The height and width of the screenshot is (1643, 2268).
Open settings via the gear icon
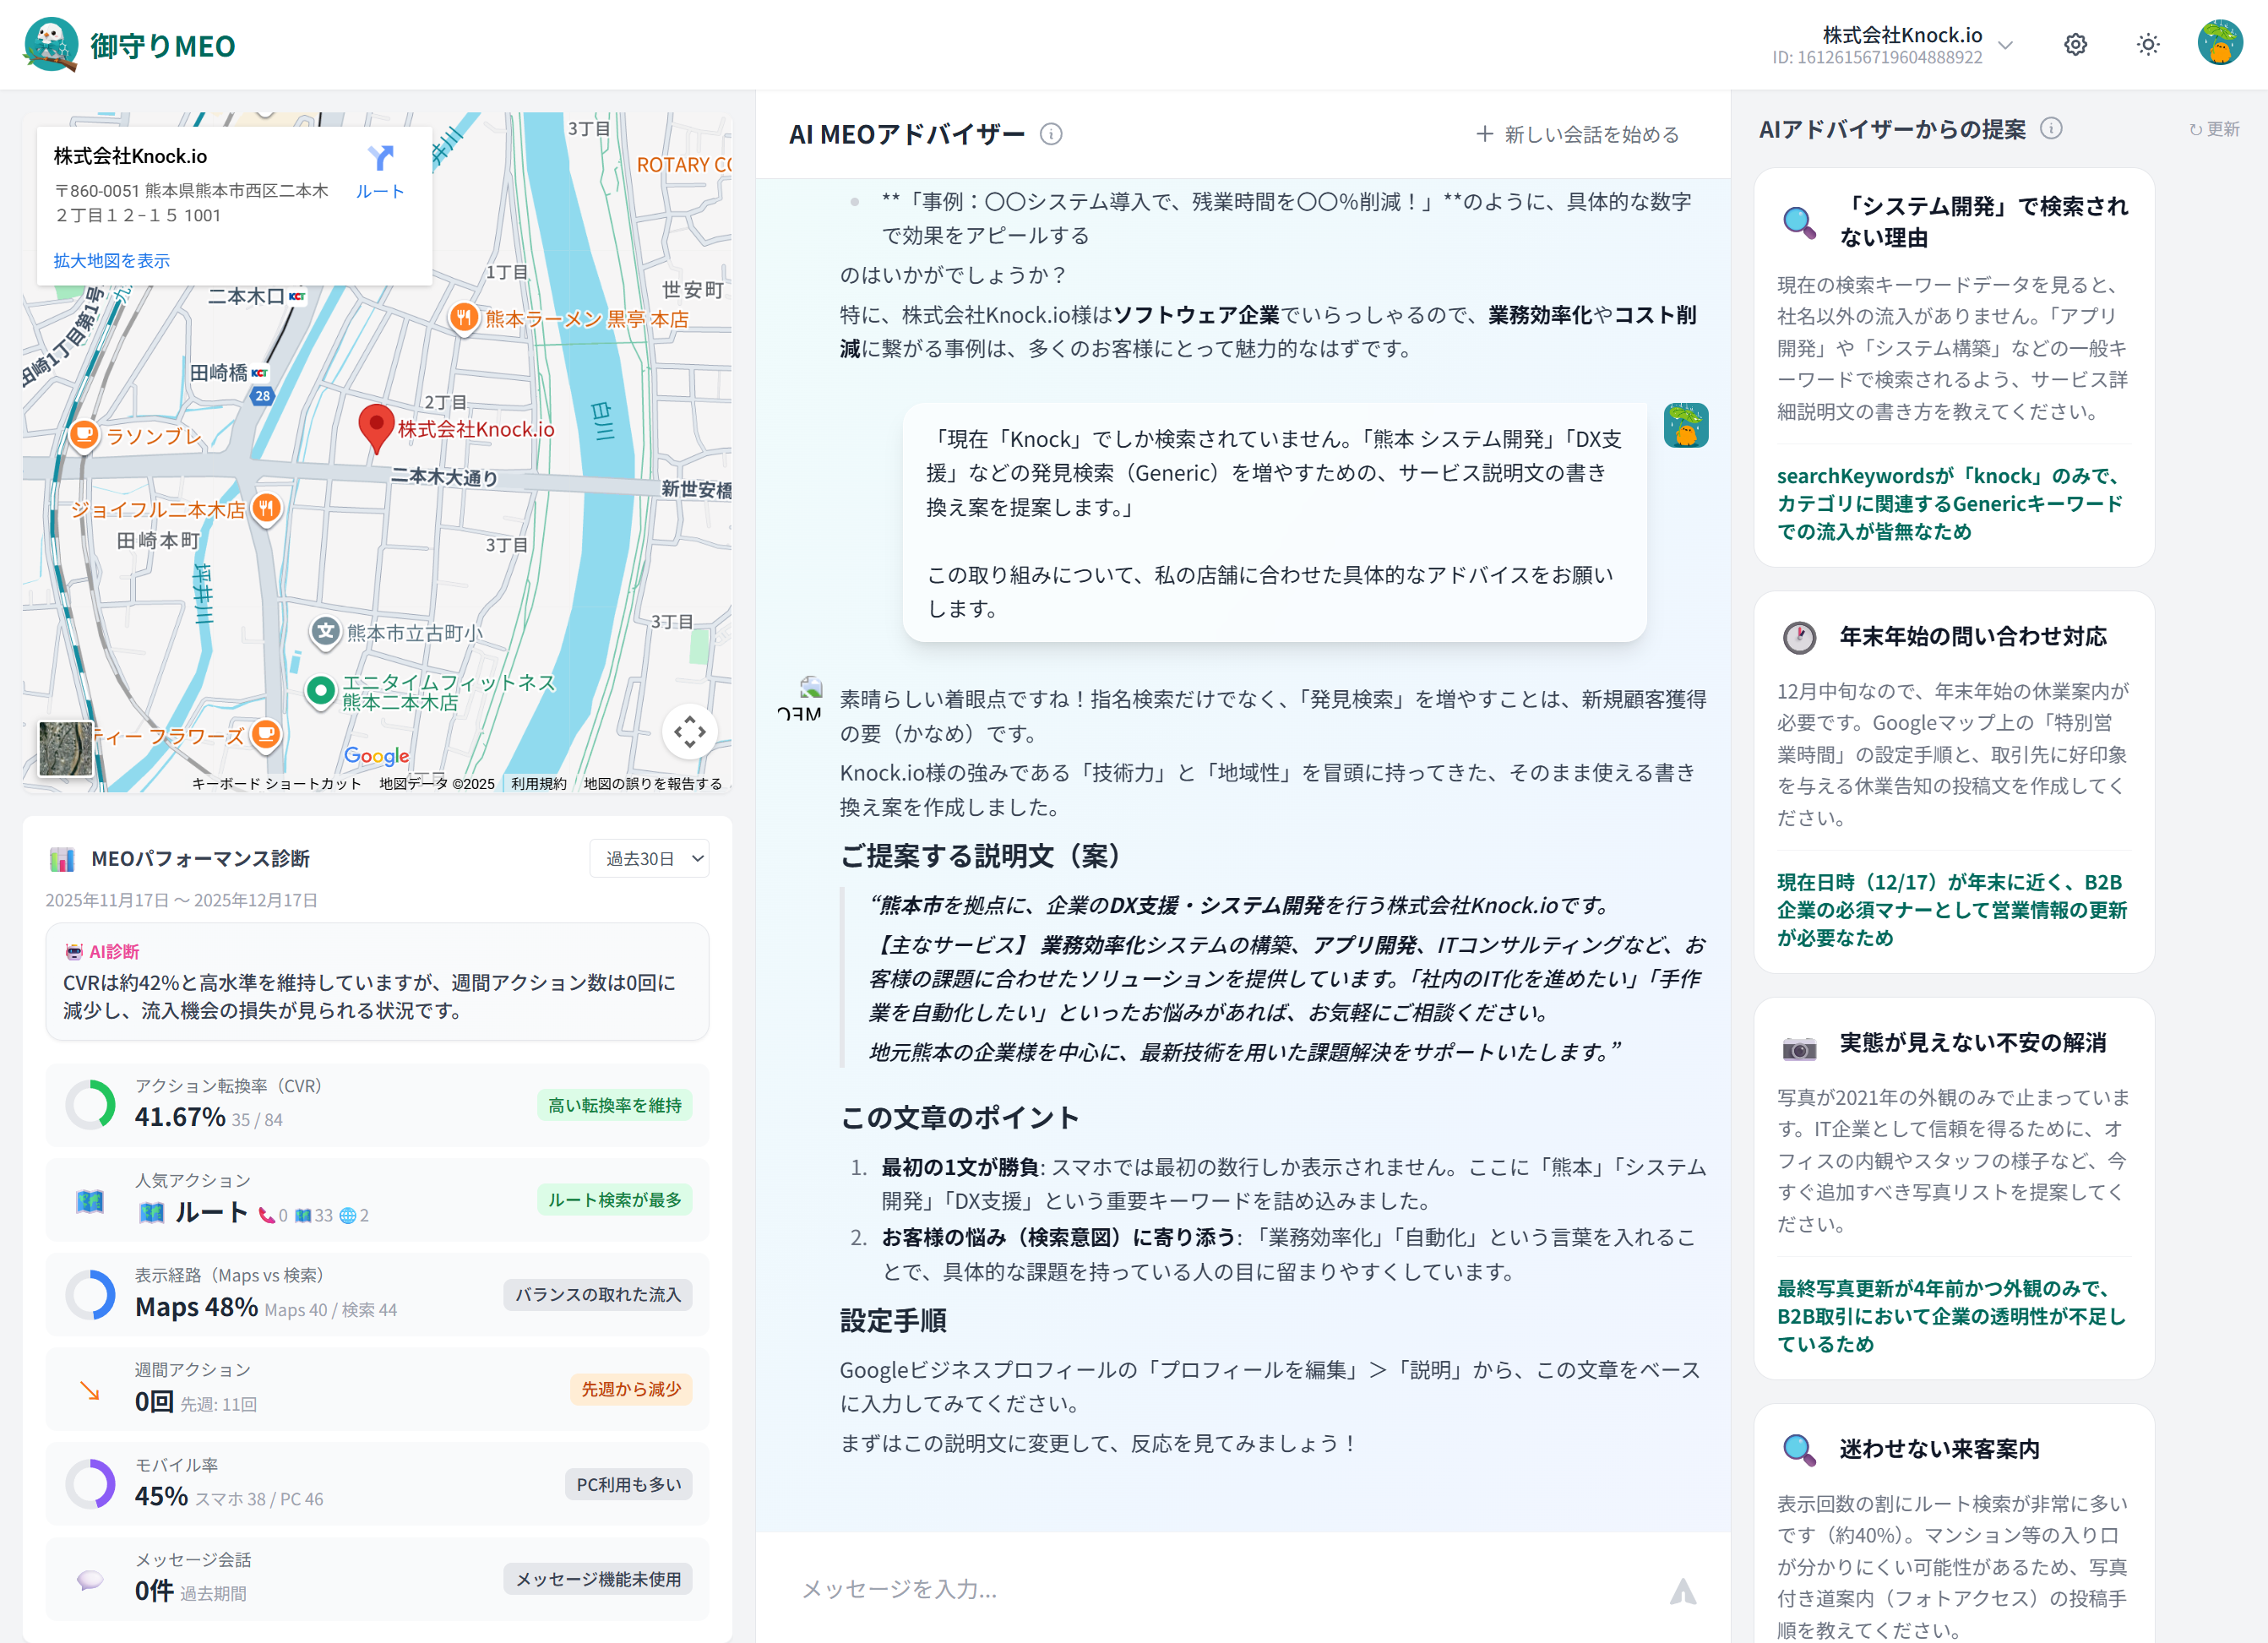coord(2075,44)
